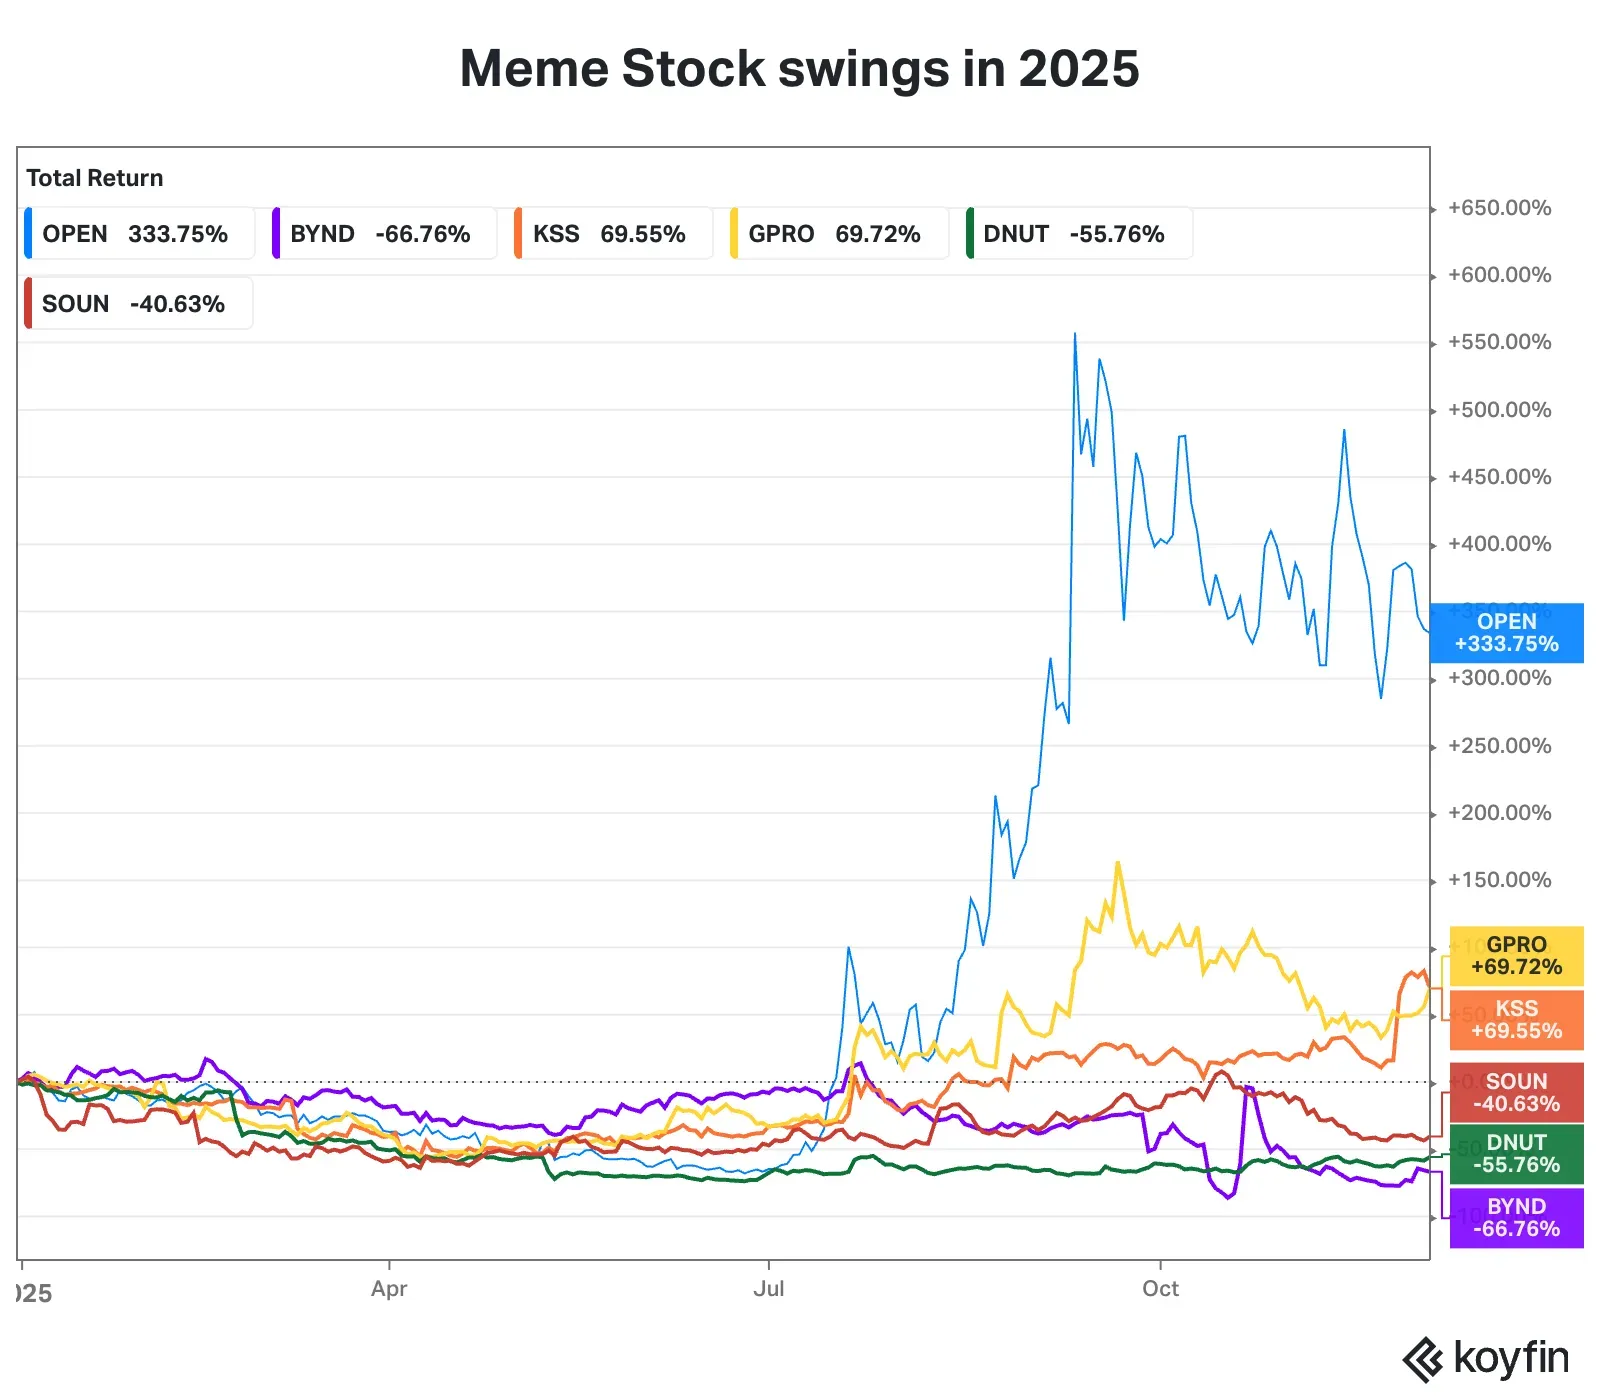
Task: Click the yellow GPRO +69.72% axis tag
Action: pyautogui.click(x=1516, y=956)
